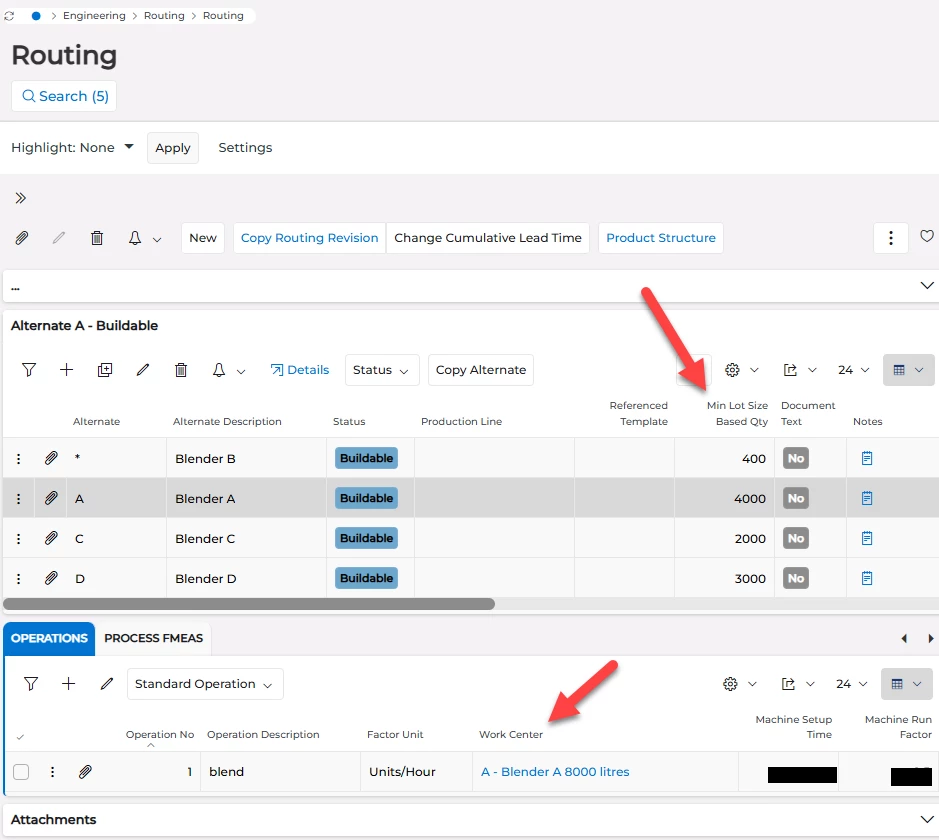Click the edit pencil in main toolbar
This screenshot has height=840, width=939.
point(58,238)
